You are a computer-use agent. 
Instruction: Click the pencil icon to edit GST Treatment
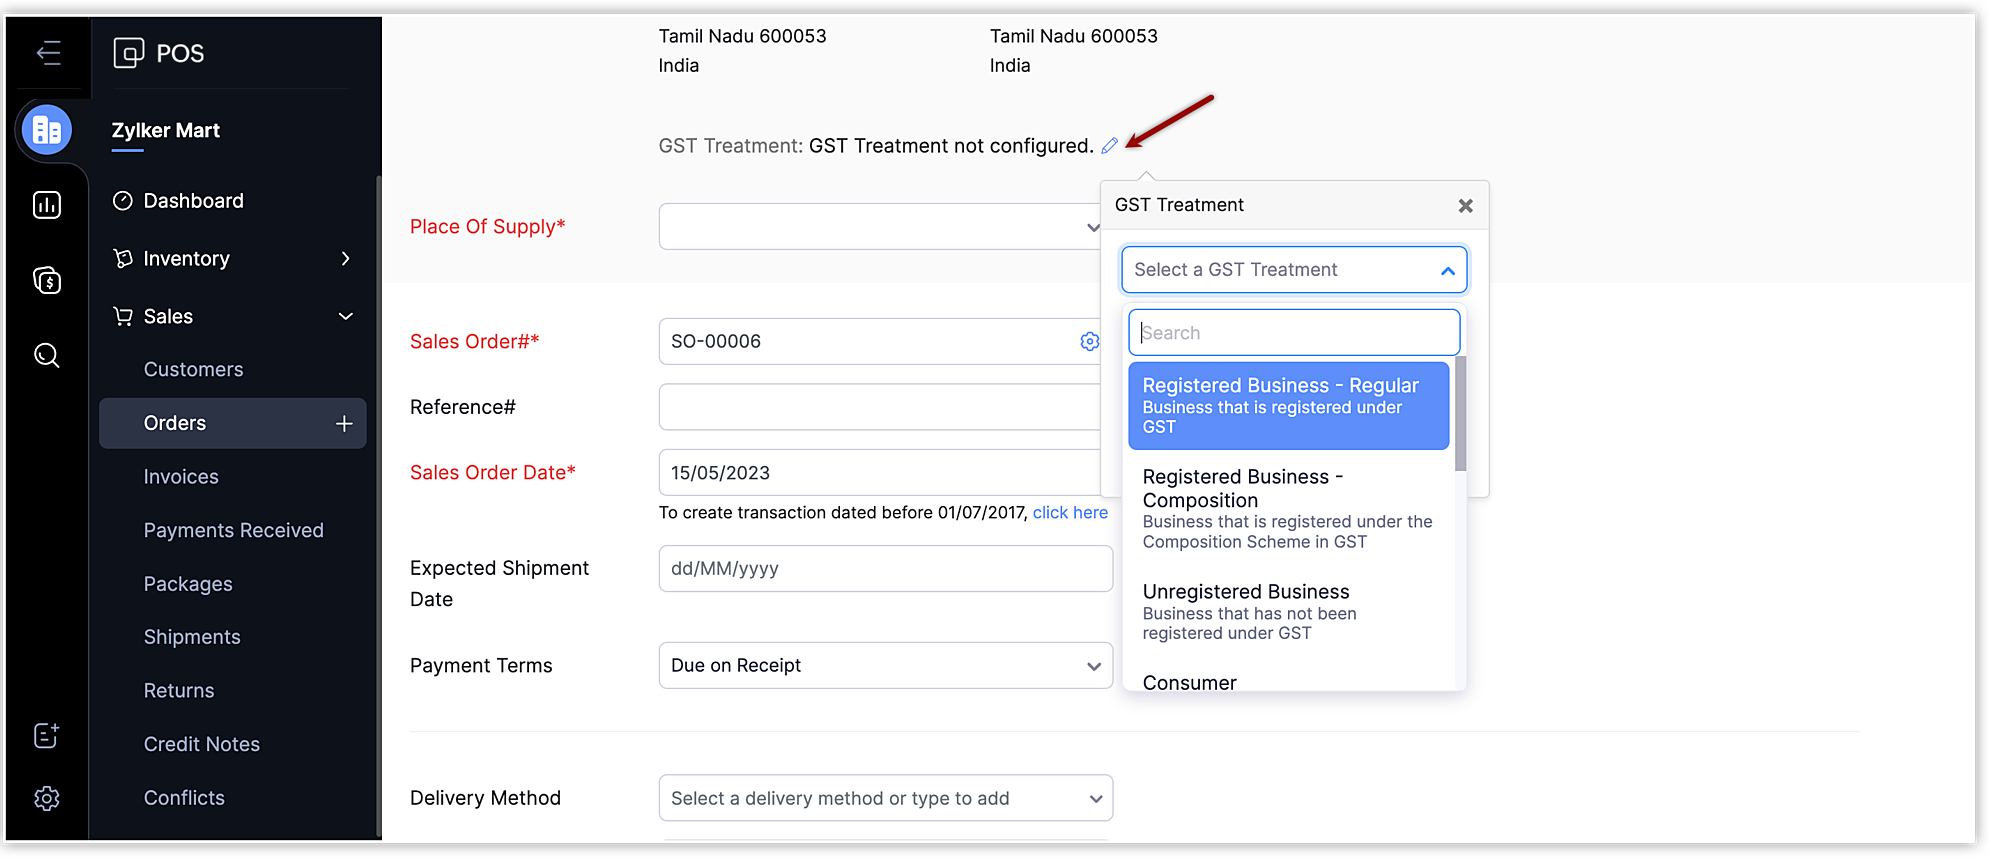(1109, 146)
